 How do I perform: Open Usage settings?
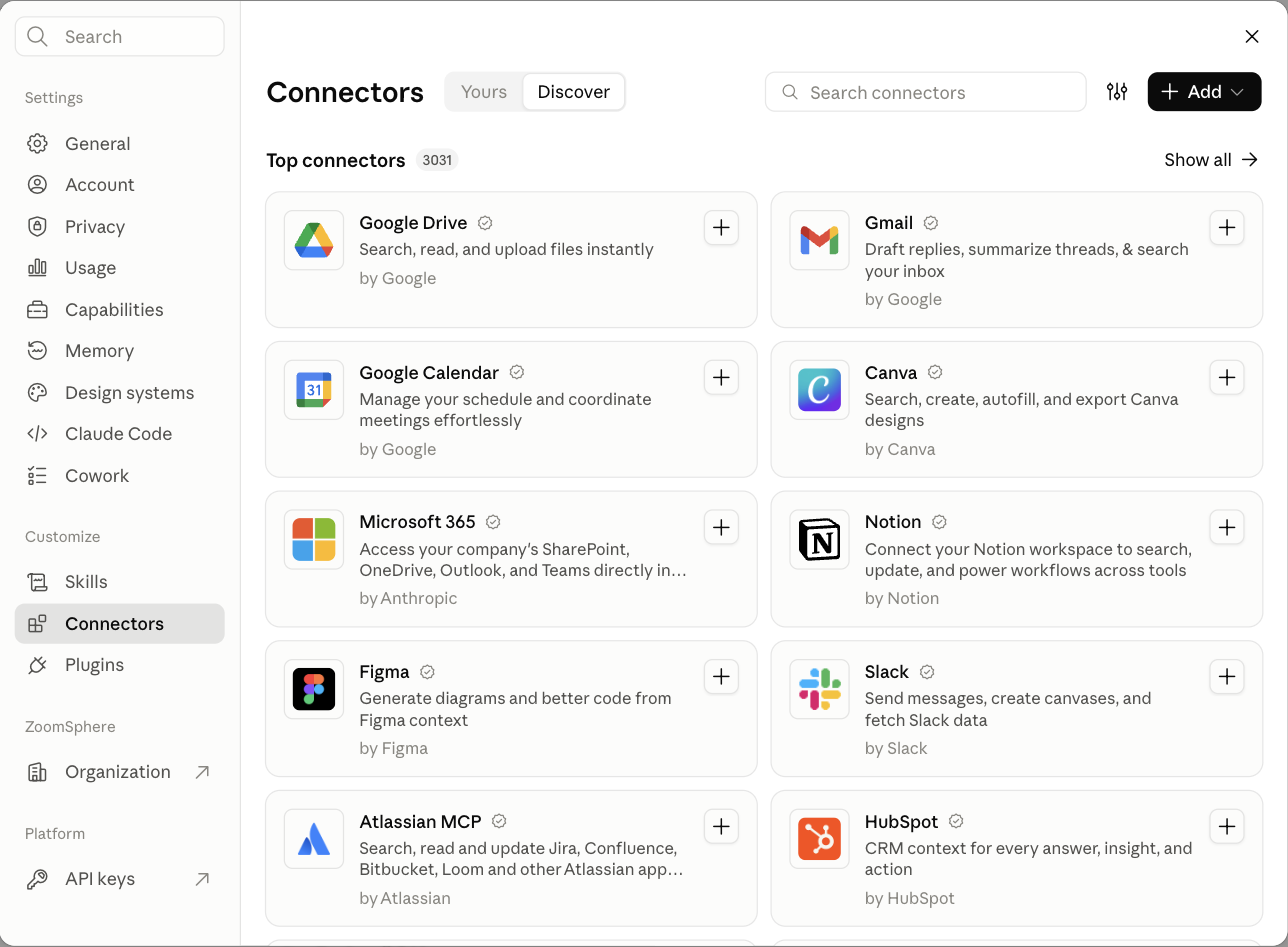coord(120,268)
